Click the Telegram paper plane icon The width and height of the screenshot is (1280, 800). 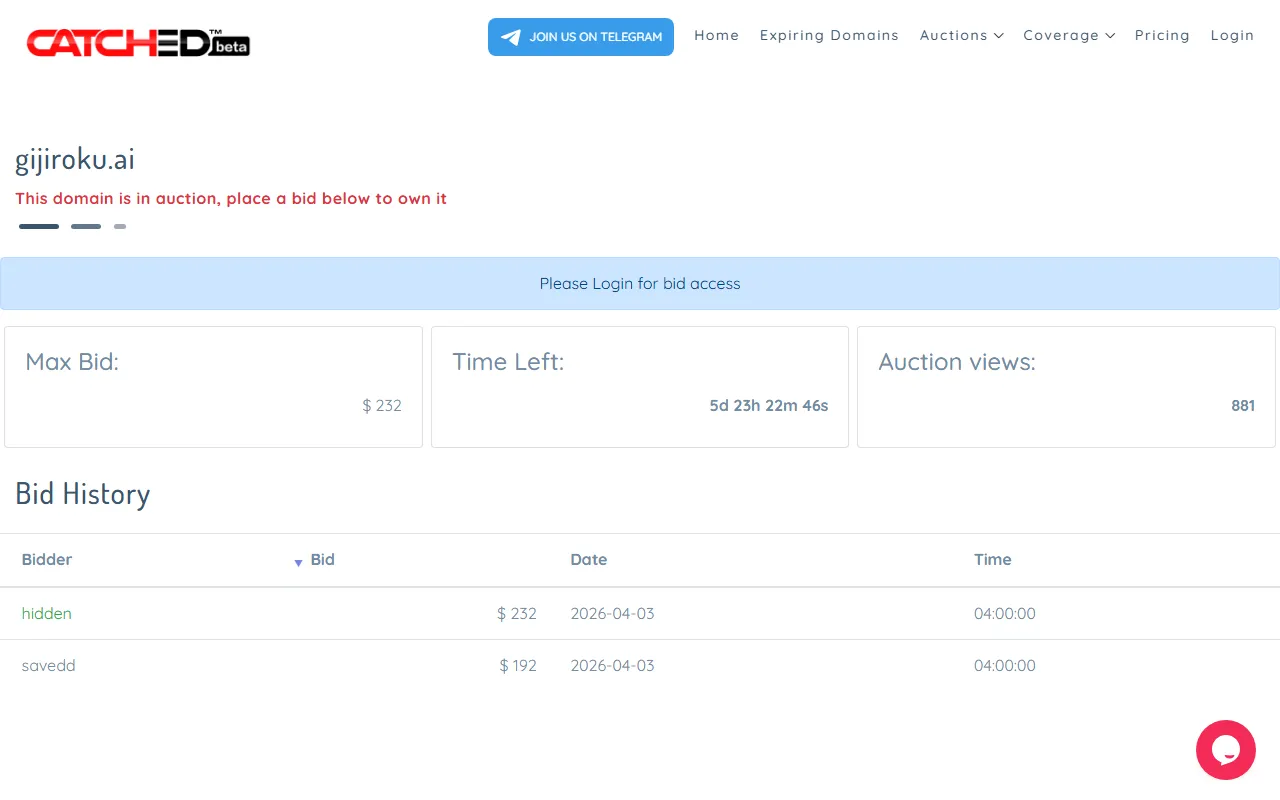tap(511, 37)
